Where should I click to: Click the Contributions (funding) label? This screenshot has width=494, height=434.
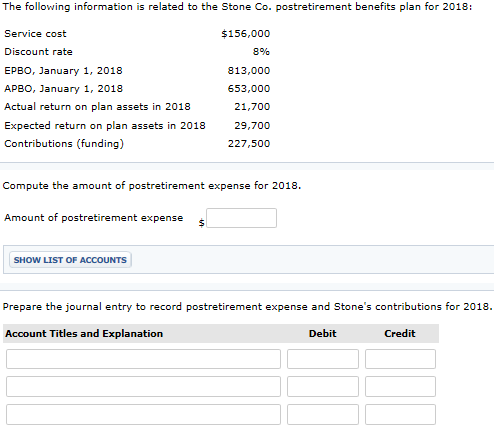coord(64,144)
